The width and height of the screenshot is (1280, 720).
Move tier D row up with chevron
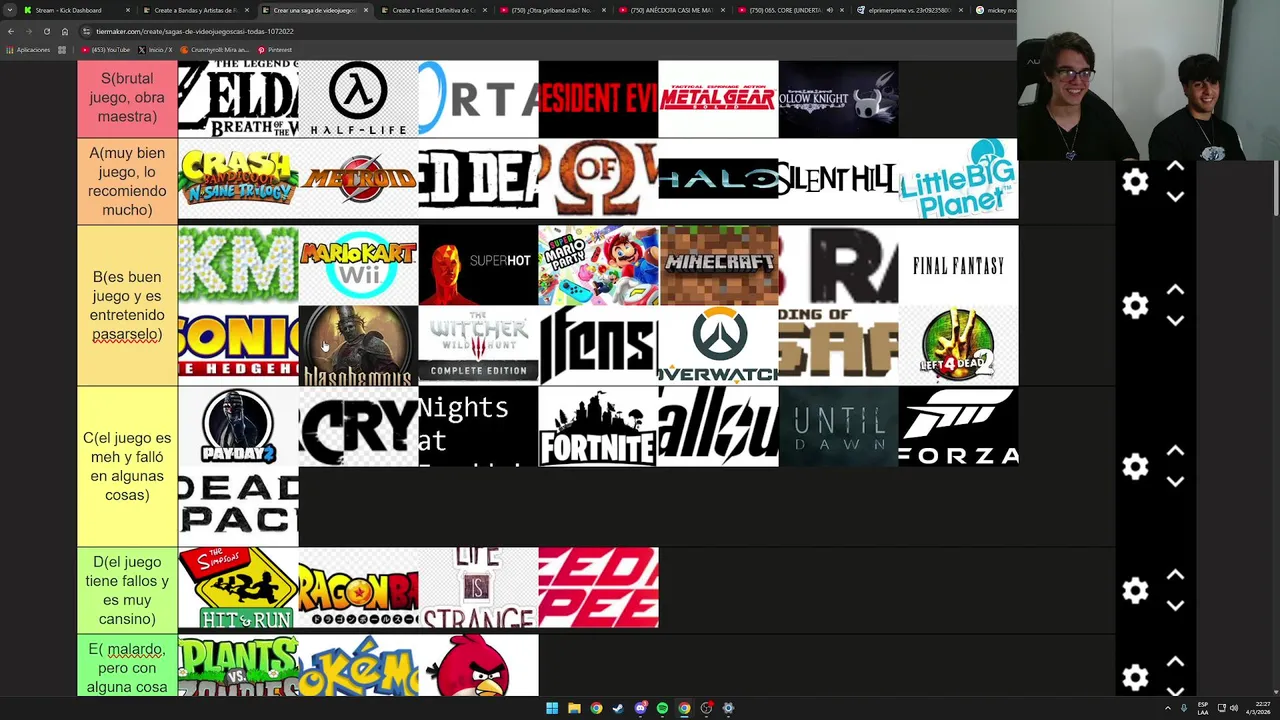coord(1175,575)
